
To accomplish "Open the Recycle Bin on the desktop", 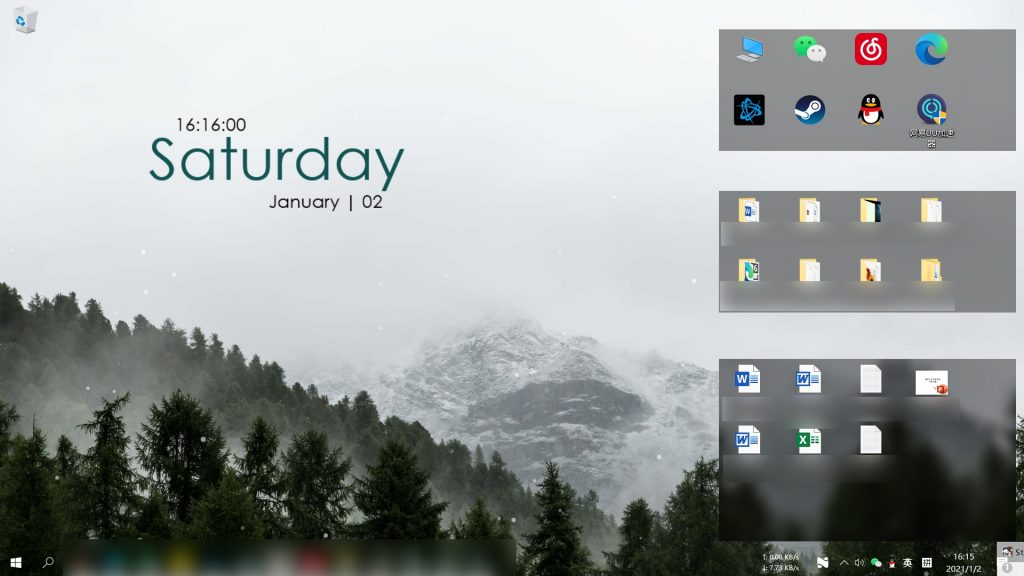I will point(26,20).
